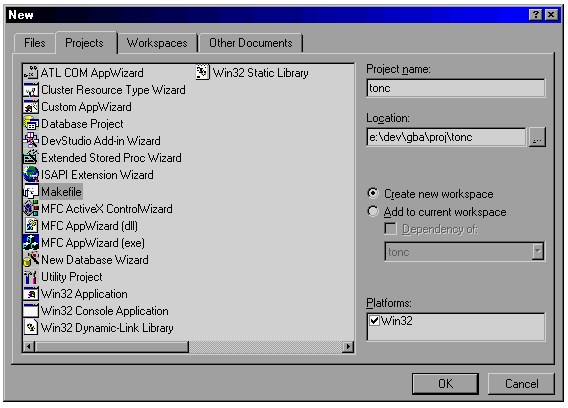Click the project list left scroll arrow
The image size is (568, 408).
click(x=29, y=347)
